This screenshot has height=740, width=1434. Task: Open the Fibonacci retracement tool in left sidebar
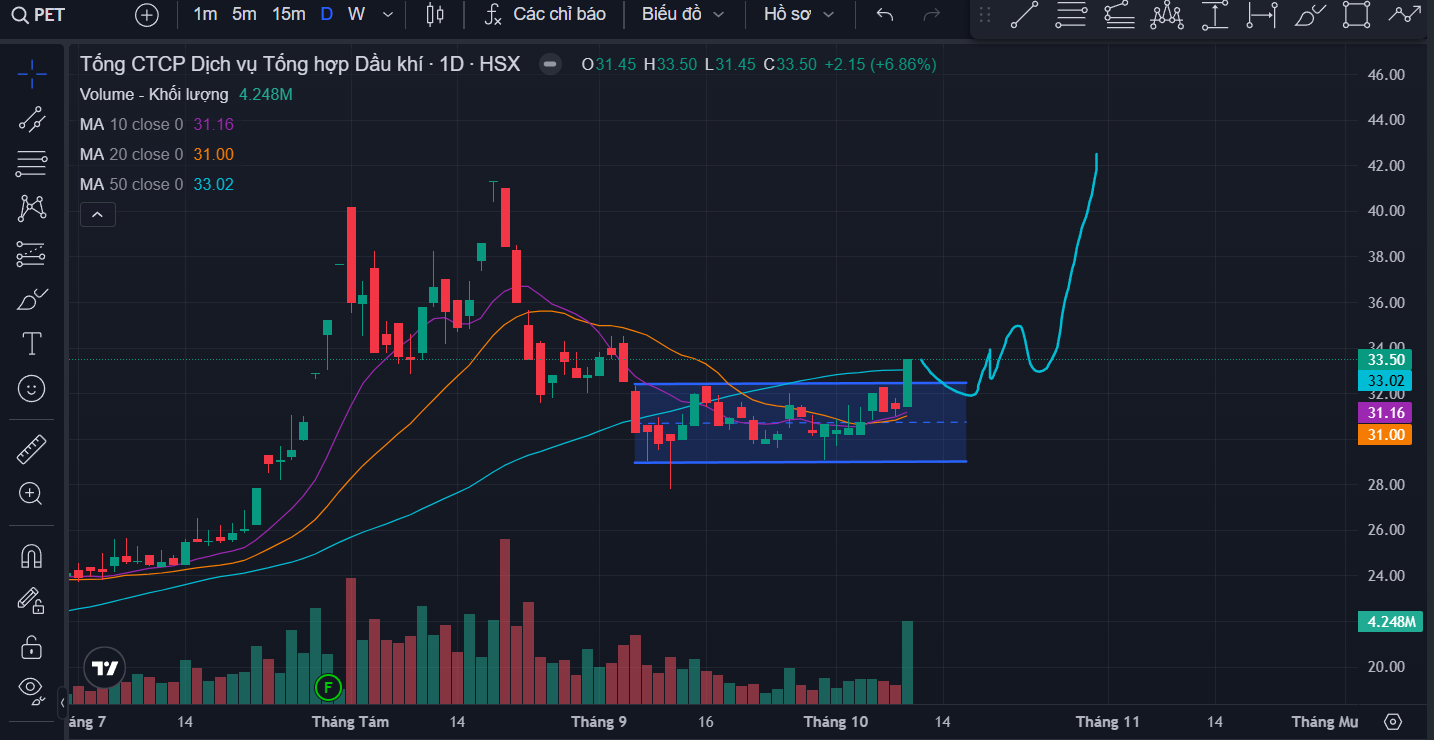[x=32, y=163]
